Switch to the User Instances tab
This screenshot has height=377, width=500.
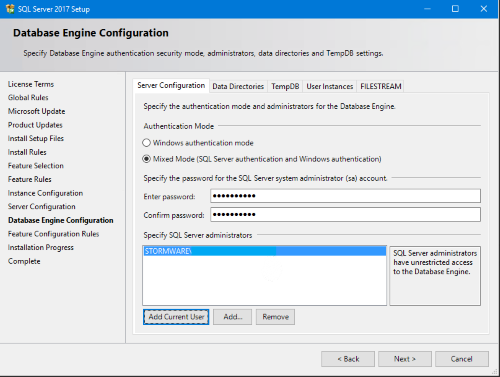point(330,86)
